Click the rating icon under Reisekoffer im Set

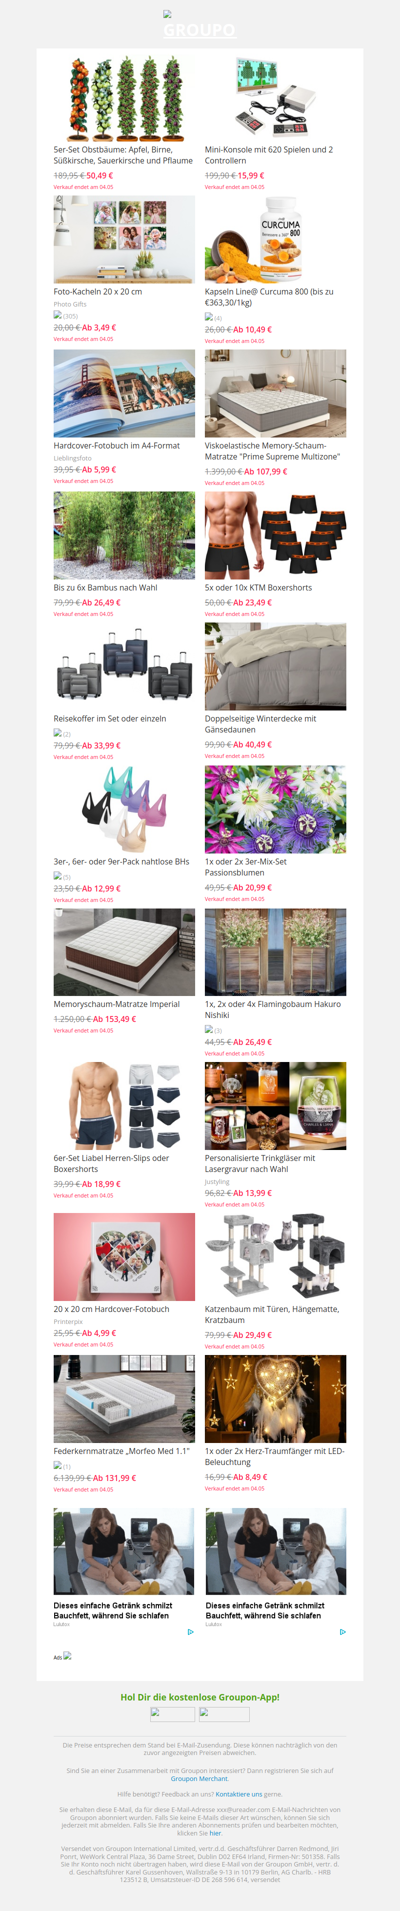pos(58,733)
